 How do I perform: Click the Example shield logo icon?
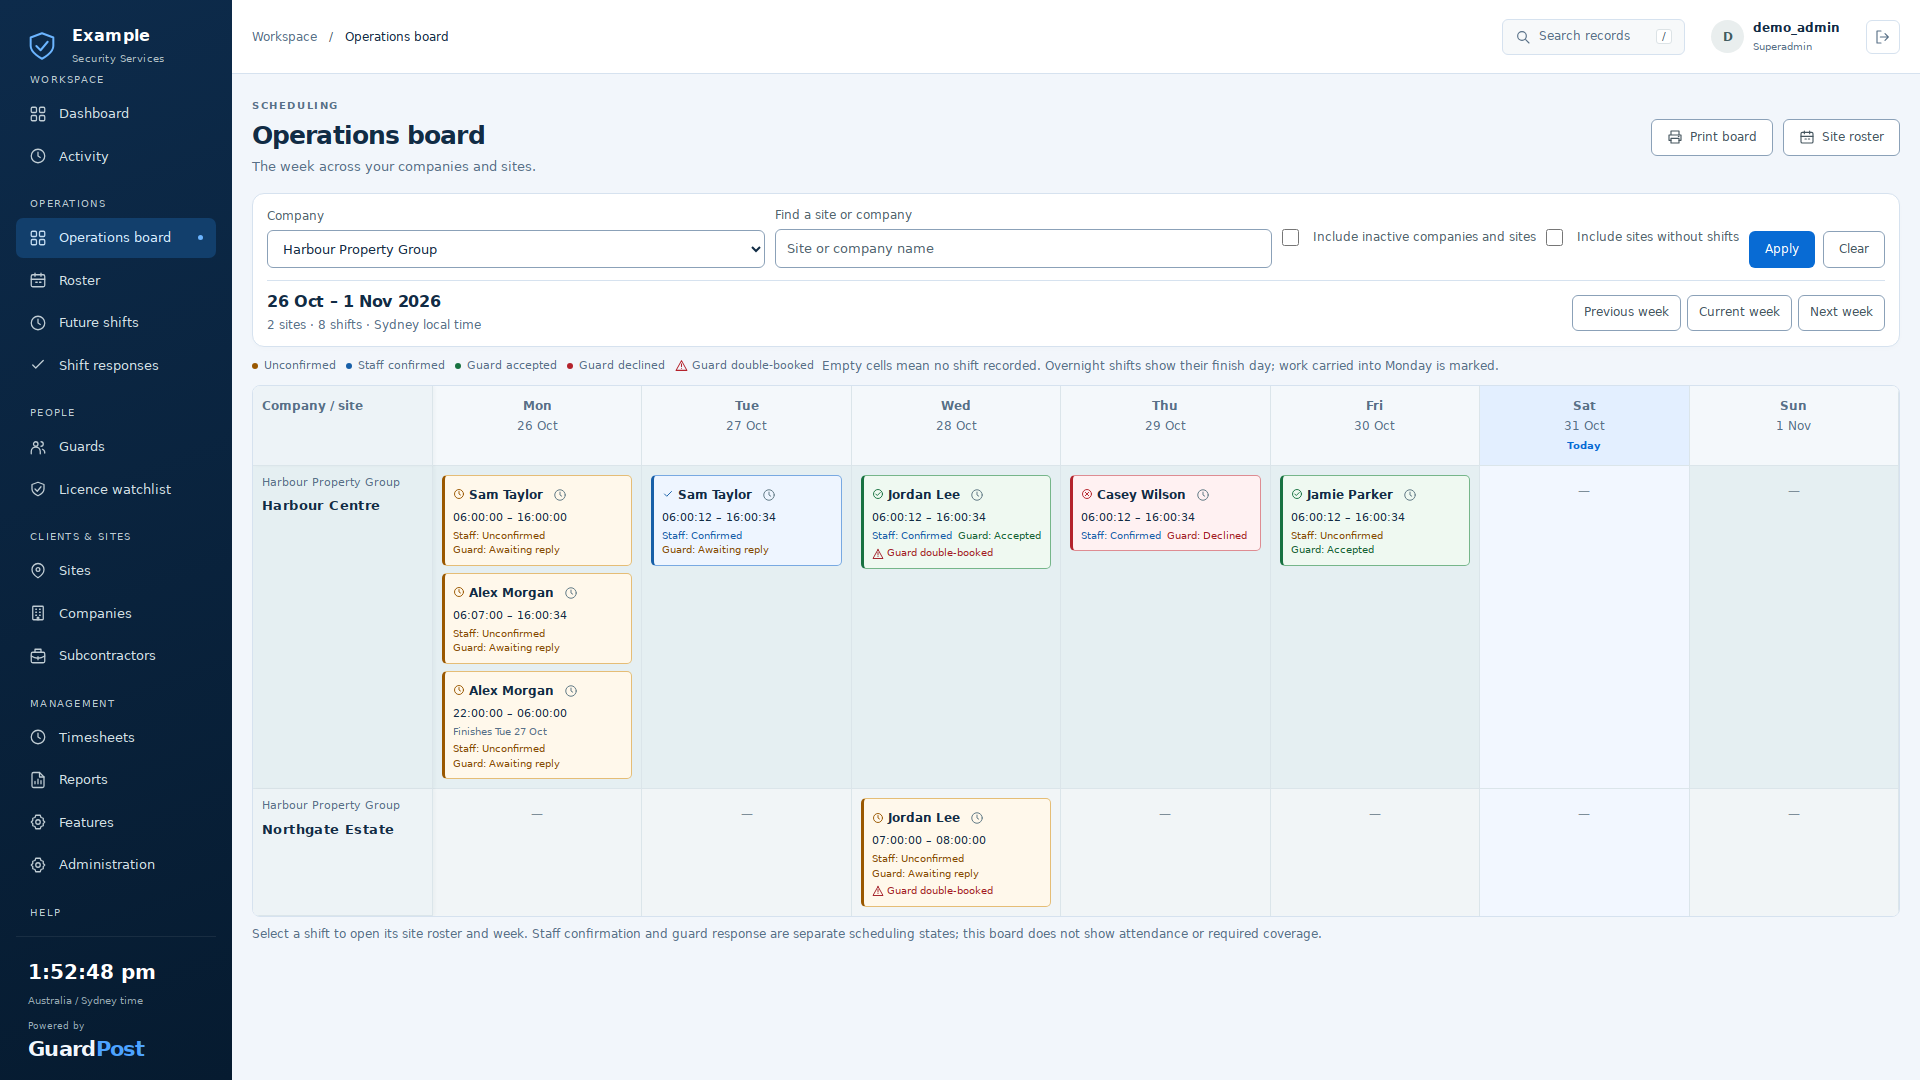42,45
